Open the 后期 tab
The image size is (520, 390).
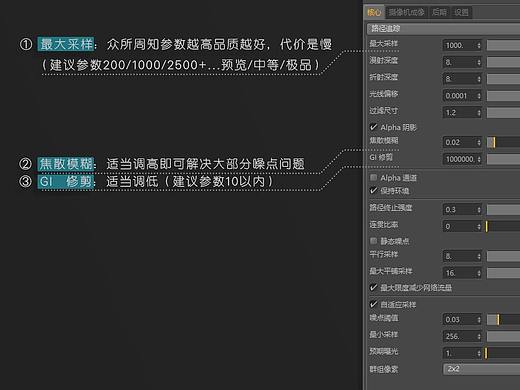(x=439, y=13)
